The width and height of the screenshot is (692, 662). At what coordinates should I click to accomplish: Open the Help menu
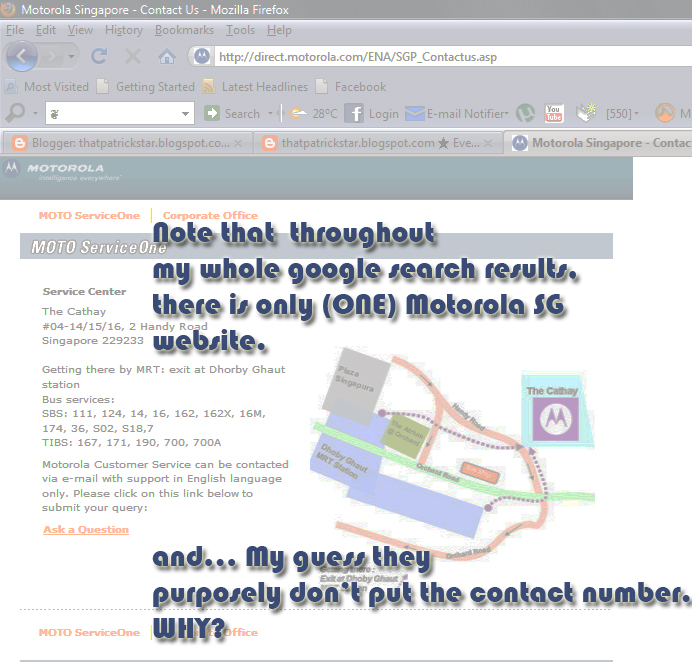(x=279, y=30)
